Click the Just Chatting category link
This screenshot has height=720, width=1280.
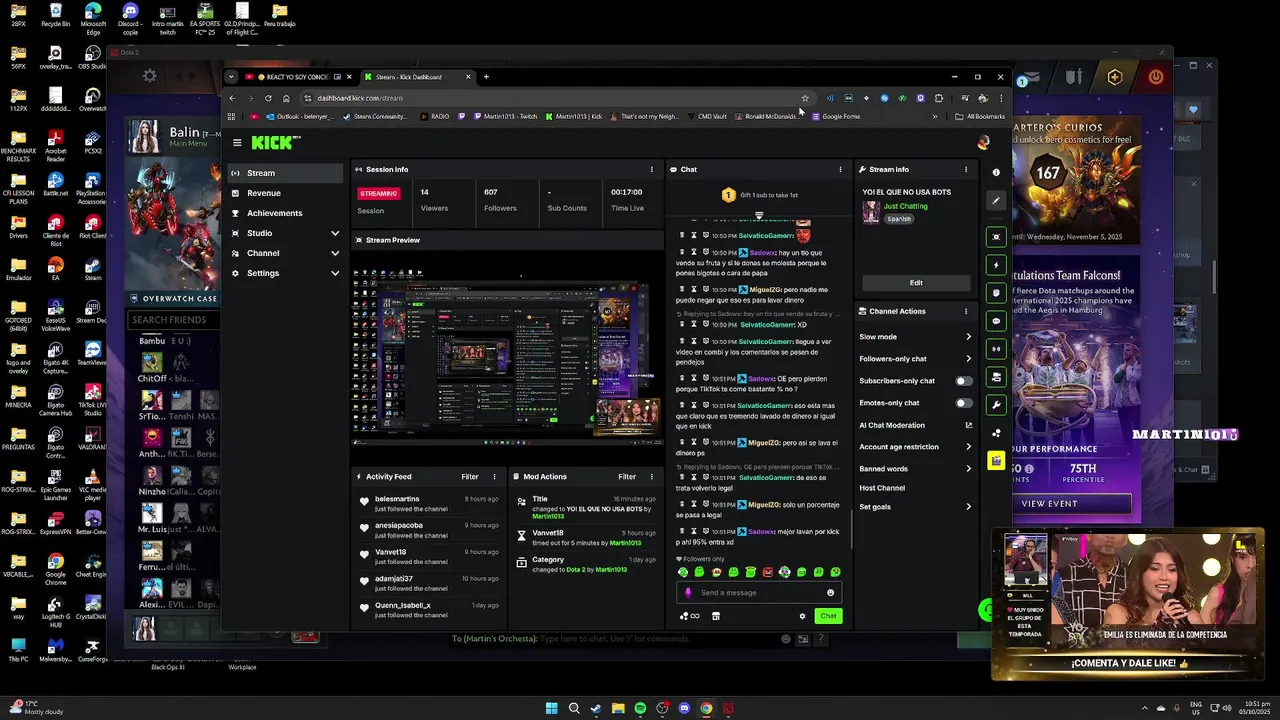pos(906,206)
